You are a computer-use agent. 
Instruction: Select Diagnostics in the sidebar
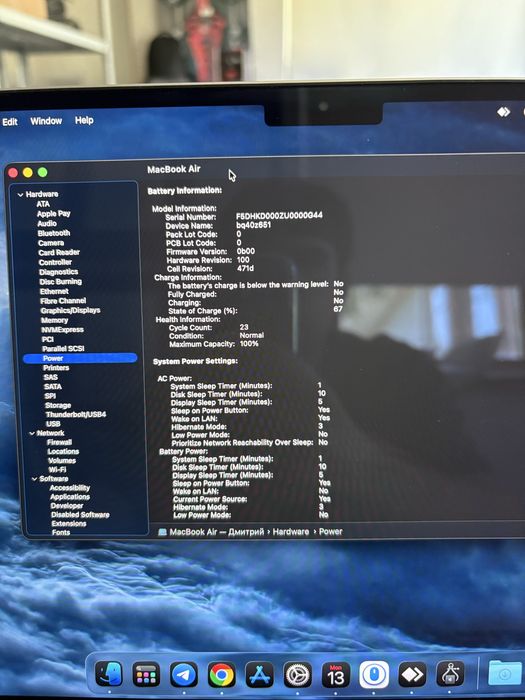coord(58,272)
